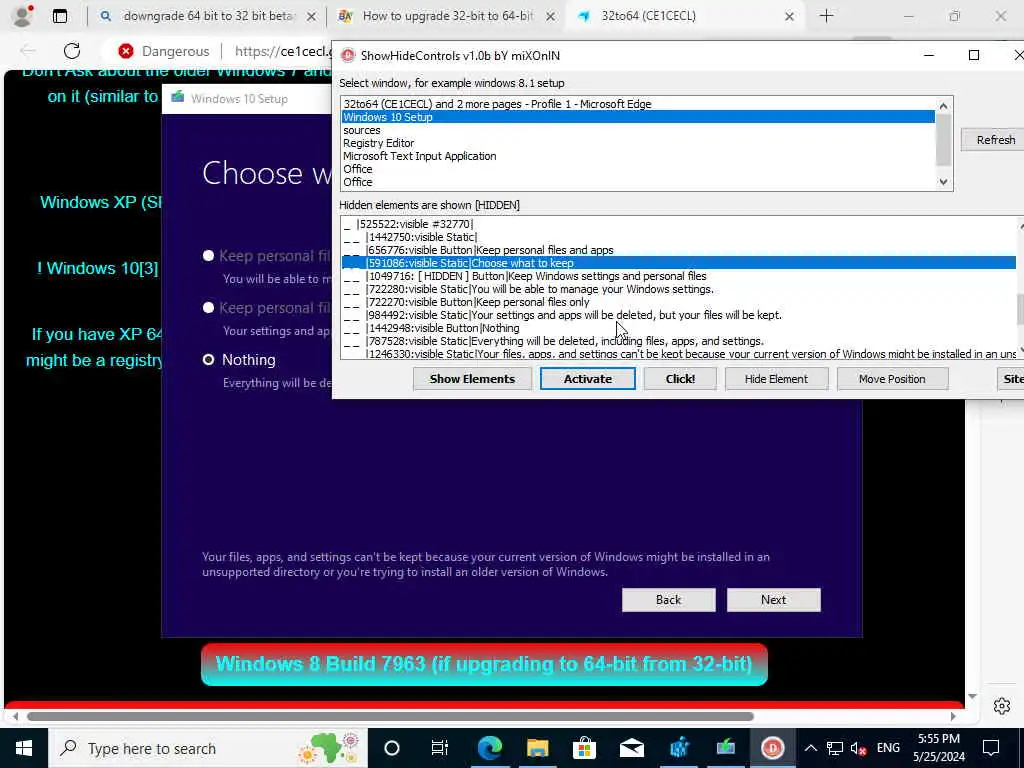The image size is (1024, 768).
Task: Click the network icon in system tray
Action: 834,748
